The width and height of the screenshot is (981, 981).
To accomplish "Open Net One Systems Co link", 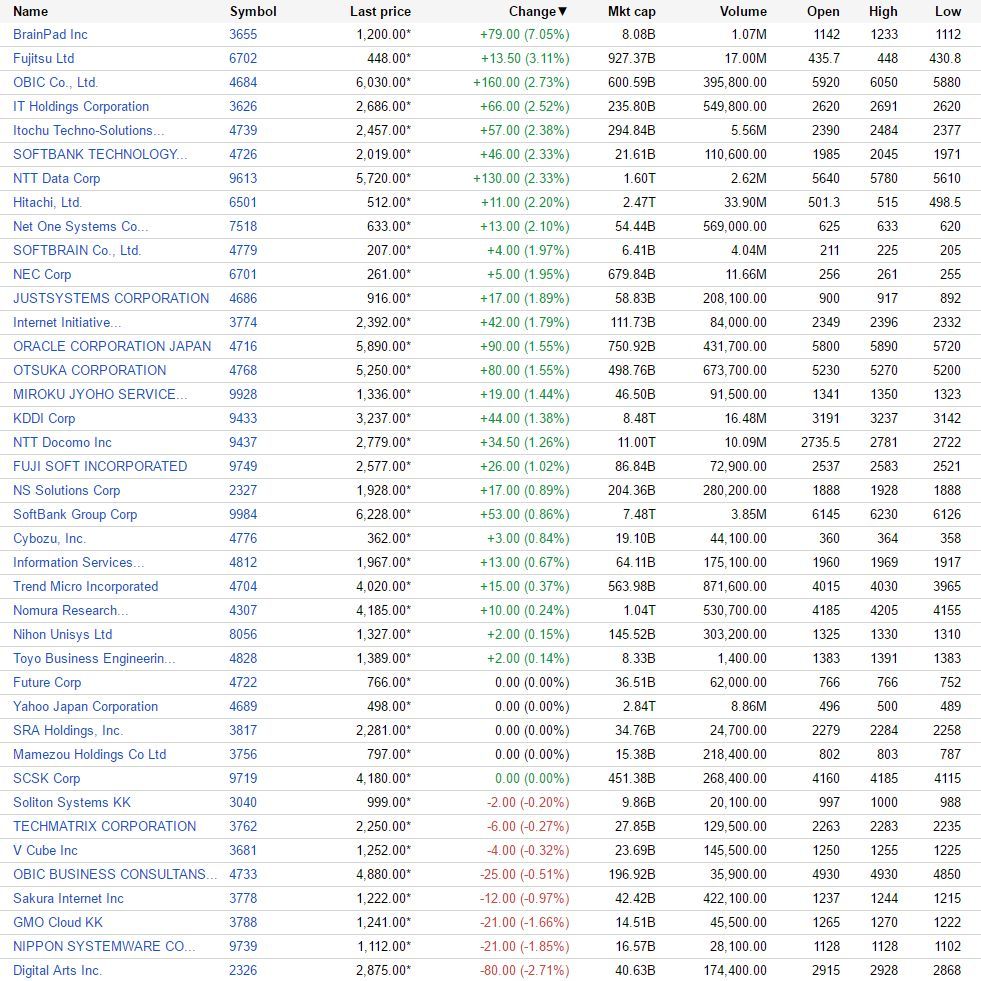I will [x=80, y=226].
